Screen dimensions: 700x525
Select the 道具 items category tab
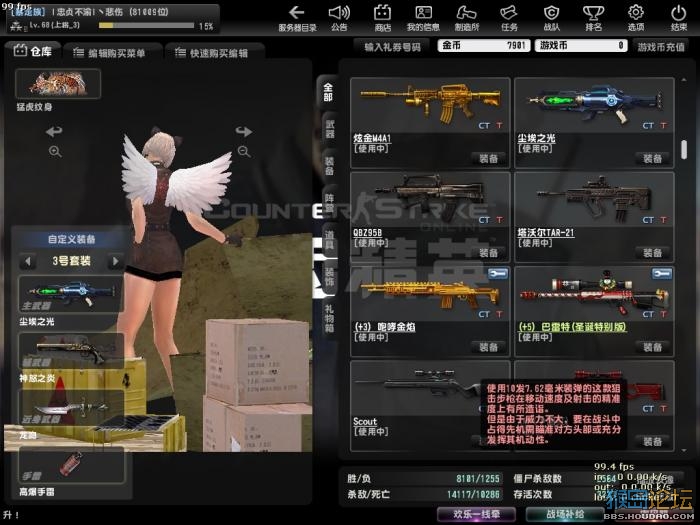[329, 240]
